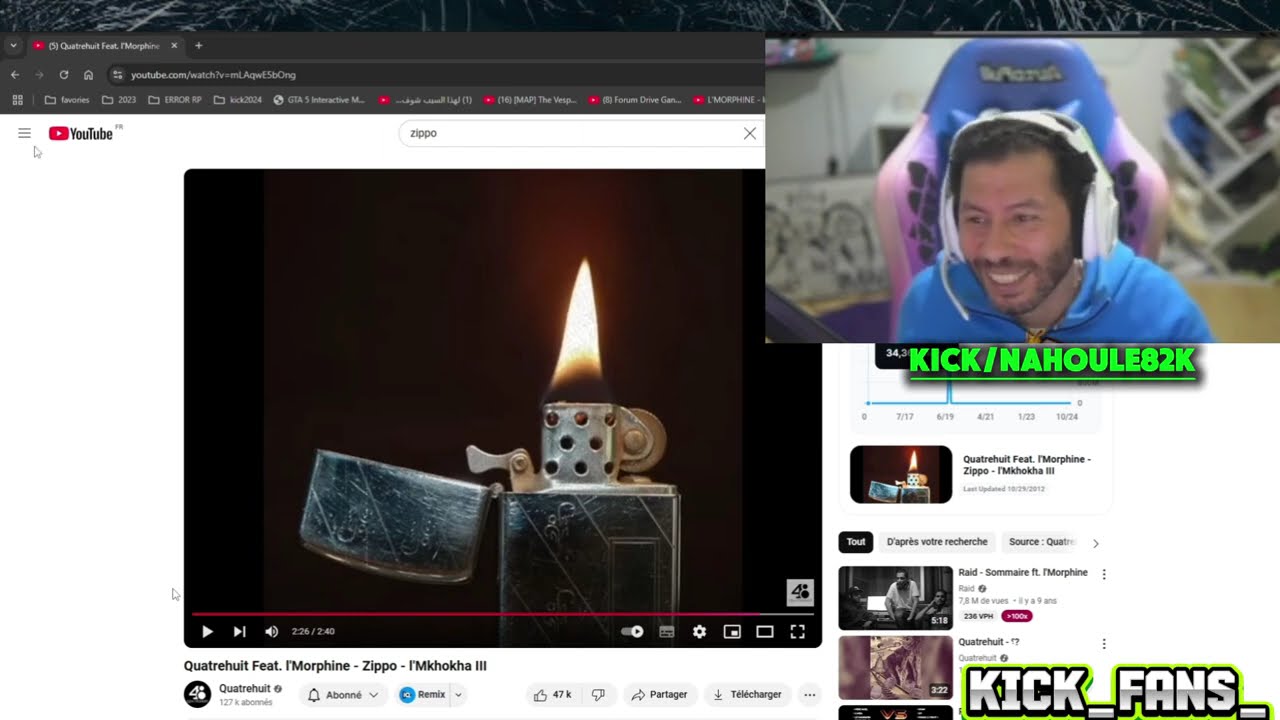The image size is (1280, 720).
Task: Open the Quatrehuit channel name link
Action: [245, 688]
